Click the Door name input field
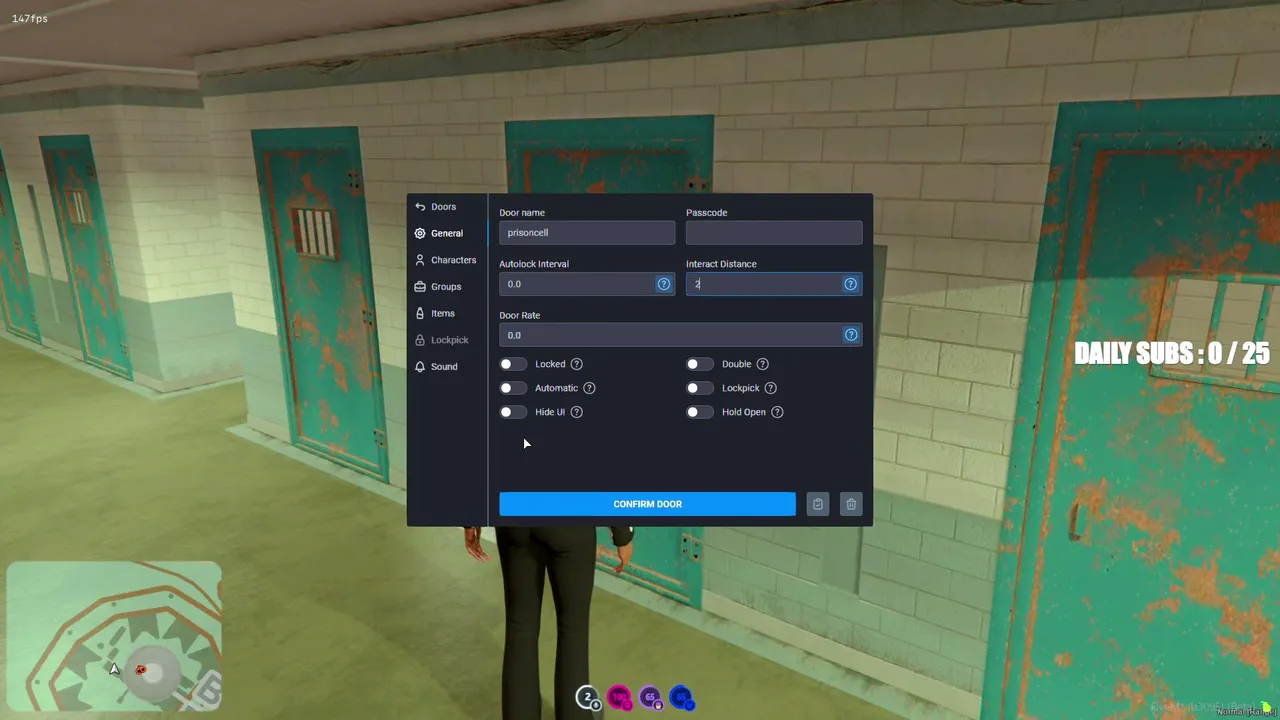The width and height of the screenshot is (1280, 720). point(587,233)
